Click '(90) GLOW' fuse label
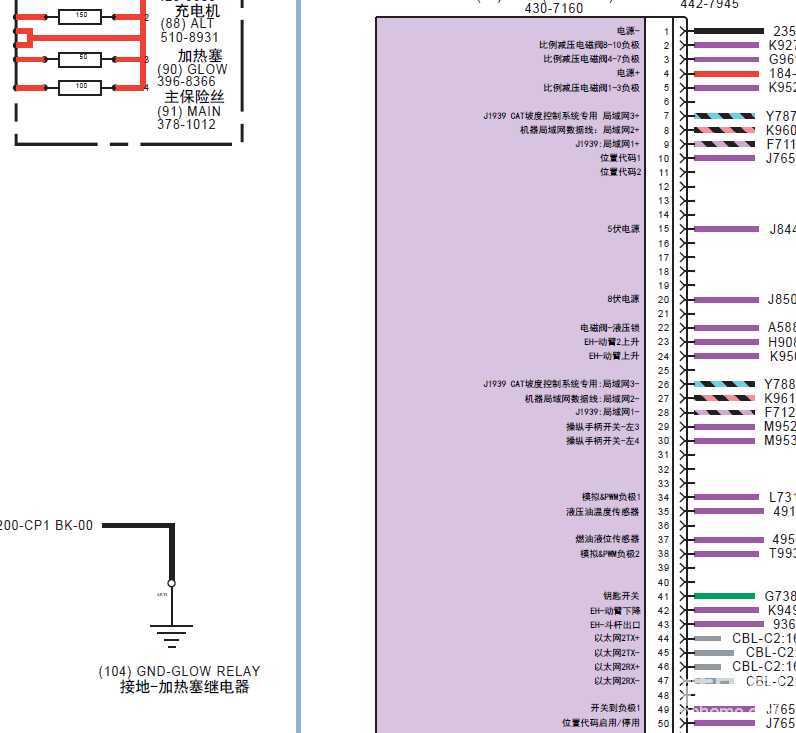Image resolution: width=796 pixels, height=733 pixels. [192, 70]
